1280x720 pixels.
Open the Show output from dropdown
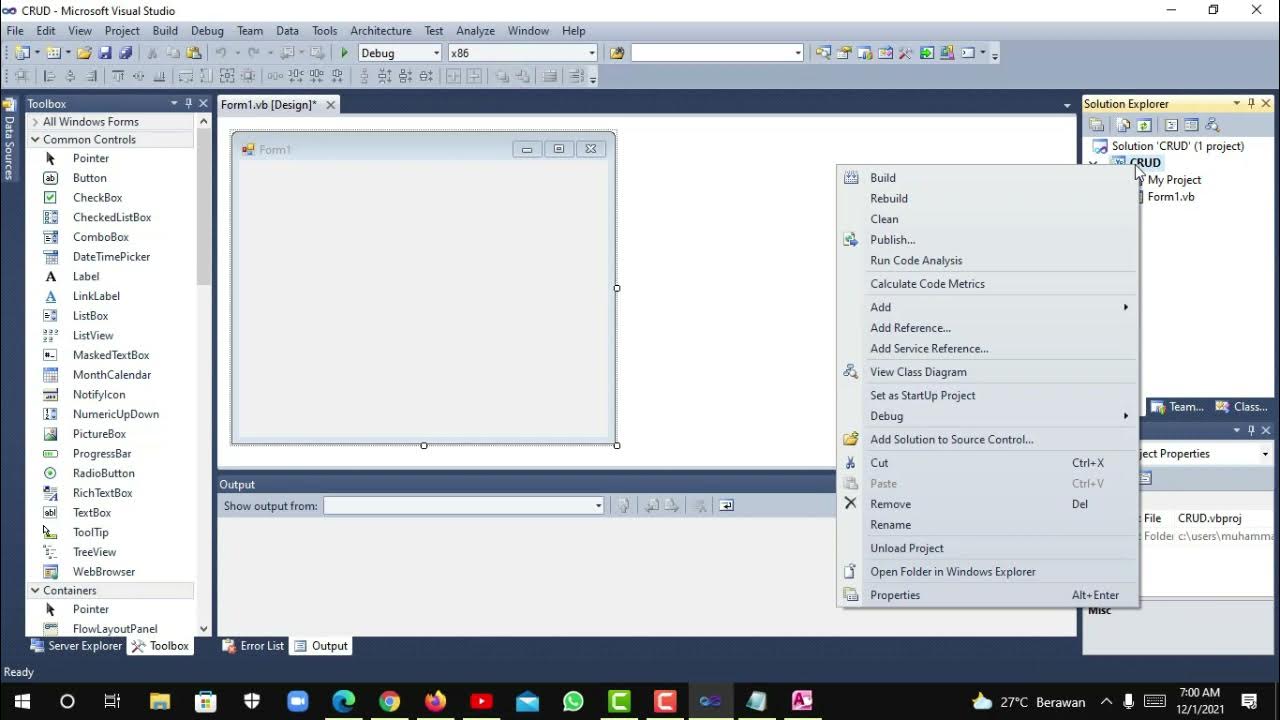coord(598,506)
